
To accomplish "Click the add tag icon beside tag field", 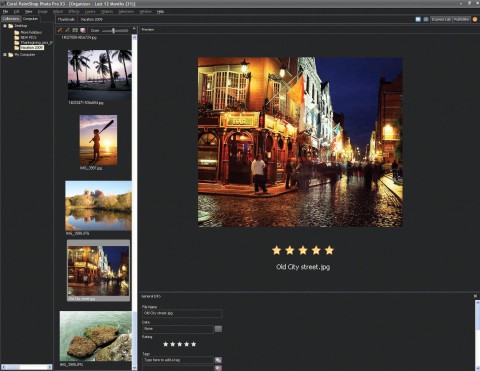I will tap(218, 360).
